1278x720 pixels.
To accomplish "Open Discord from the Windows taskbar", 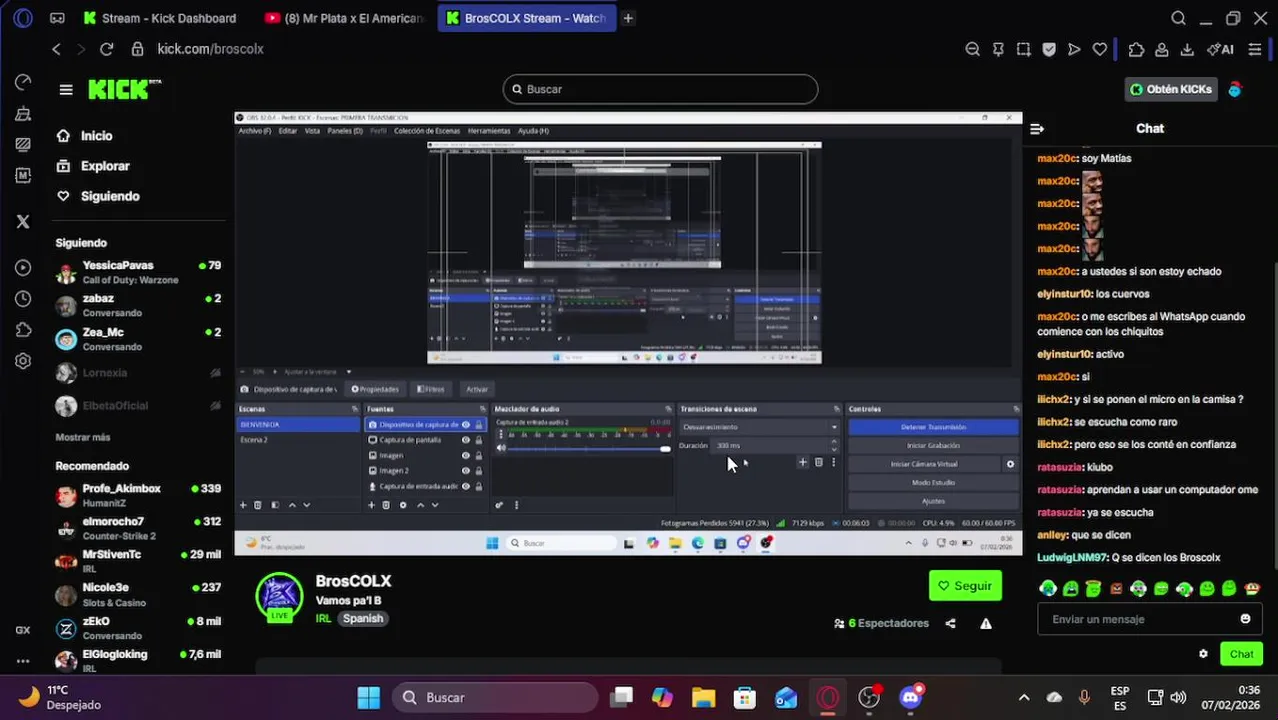I will [x=910, y=697].
